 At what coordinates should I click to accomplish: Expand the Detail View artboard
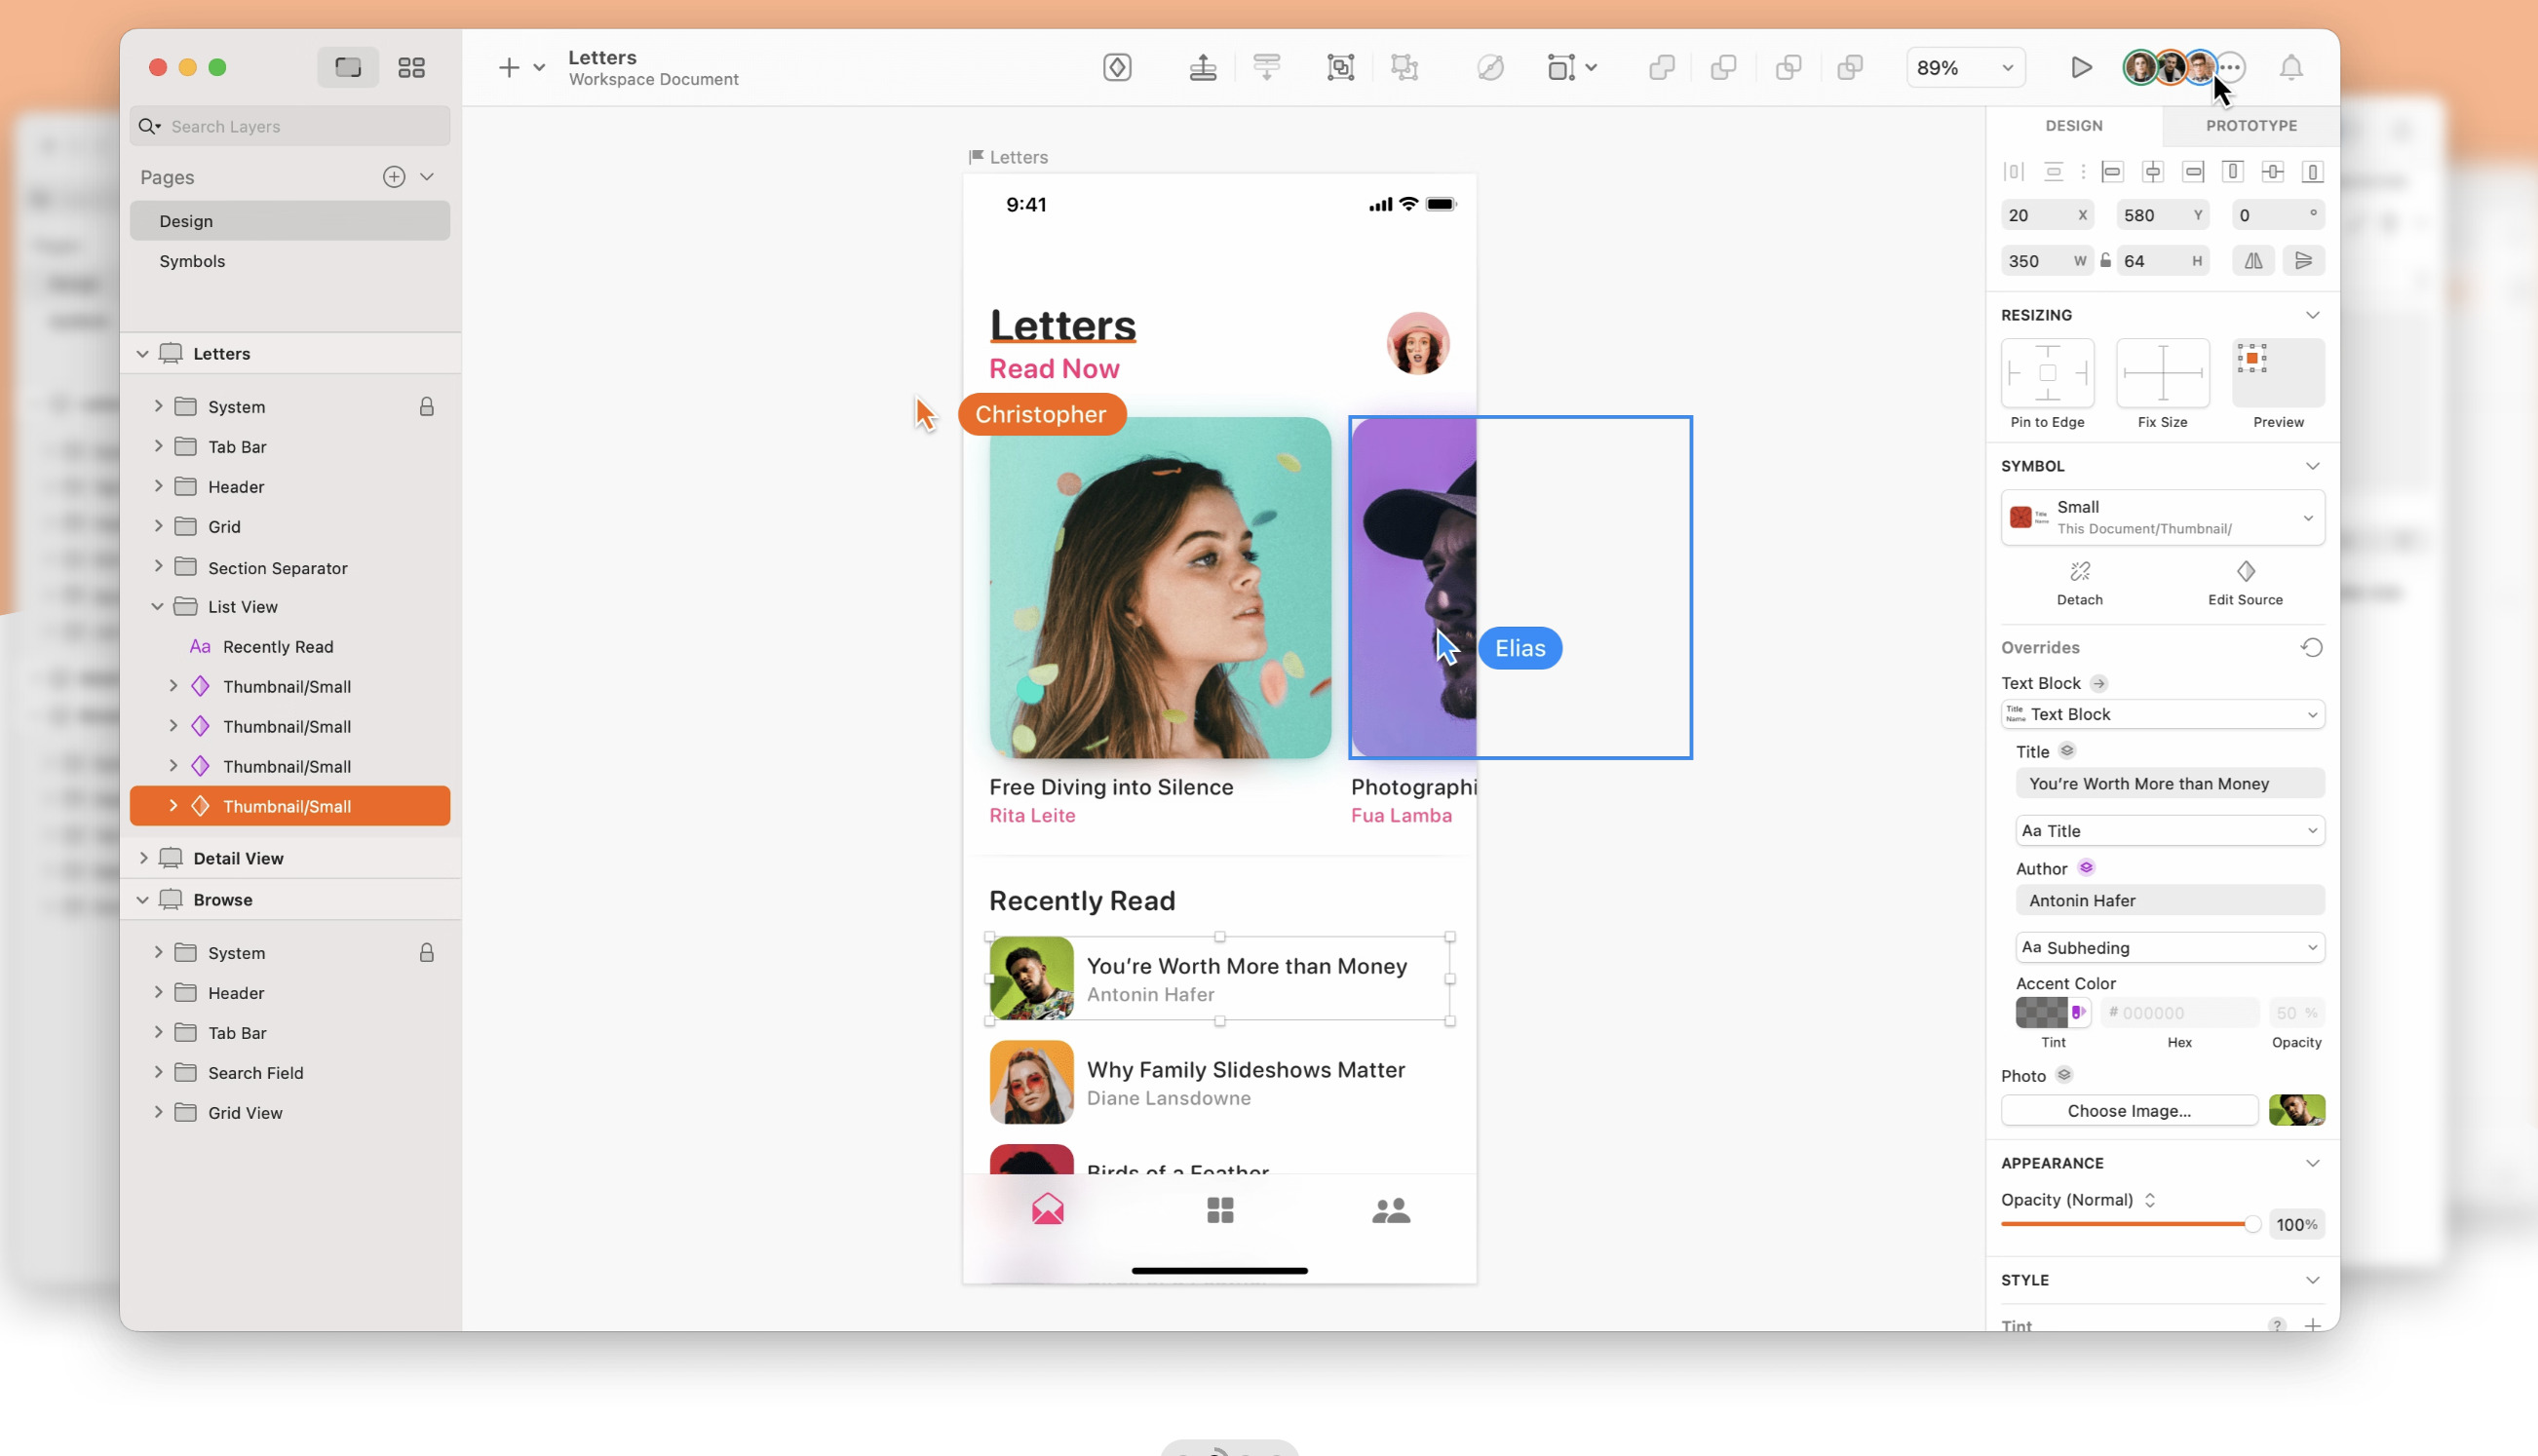click(x=143, y=858)
